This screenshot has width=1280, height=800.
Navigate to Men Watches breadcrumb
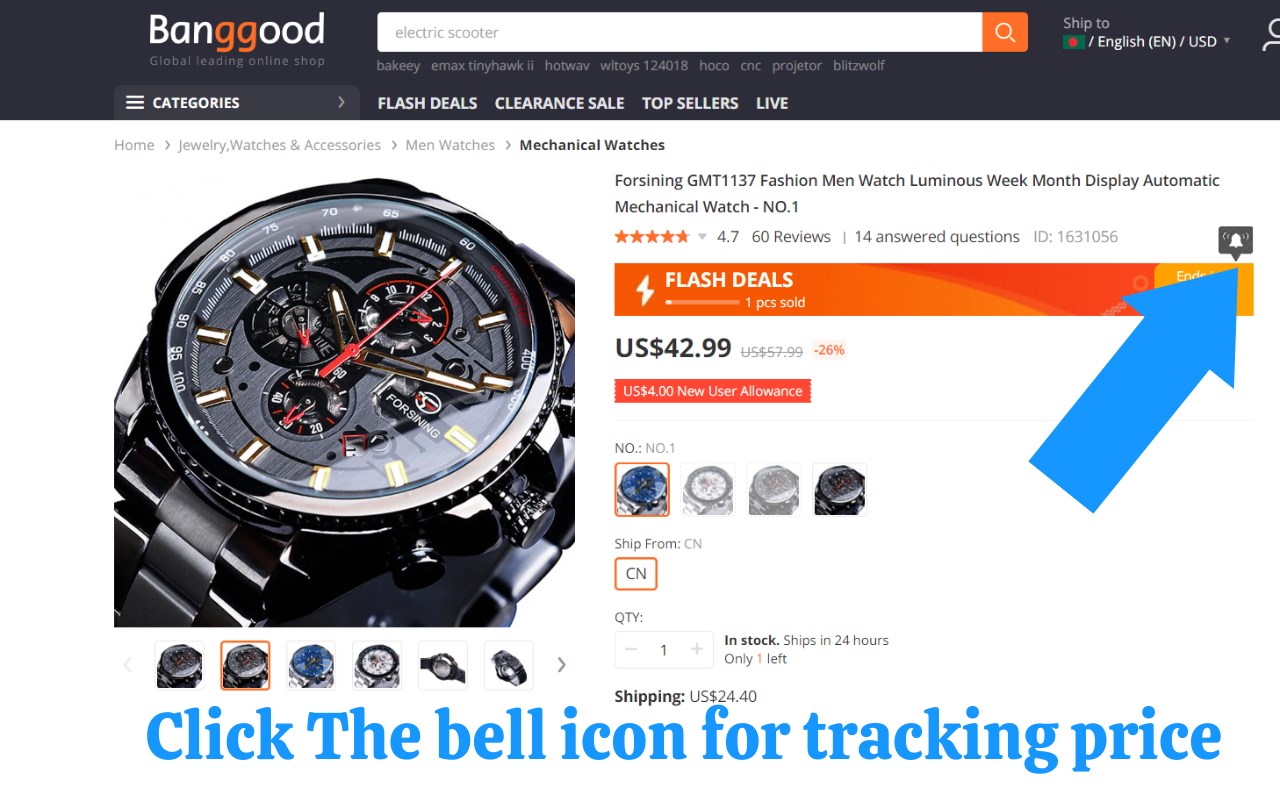(x=450, y=145)
